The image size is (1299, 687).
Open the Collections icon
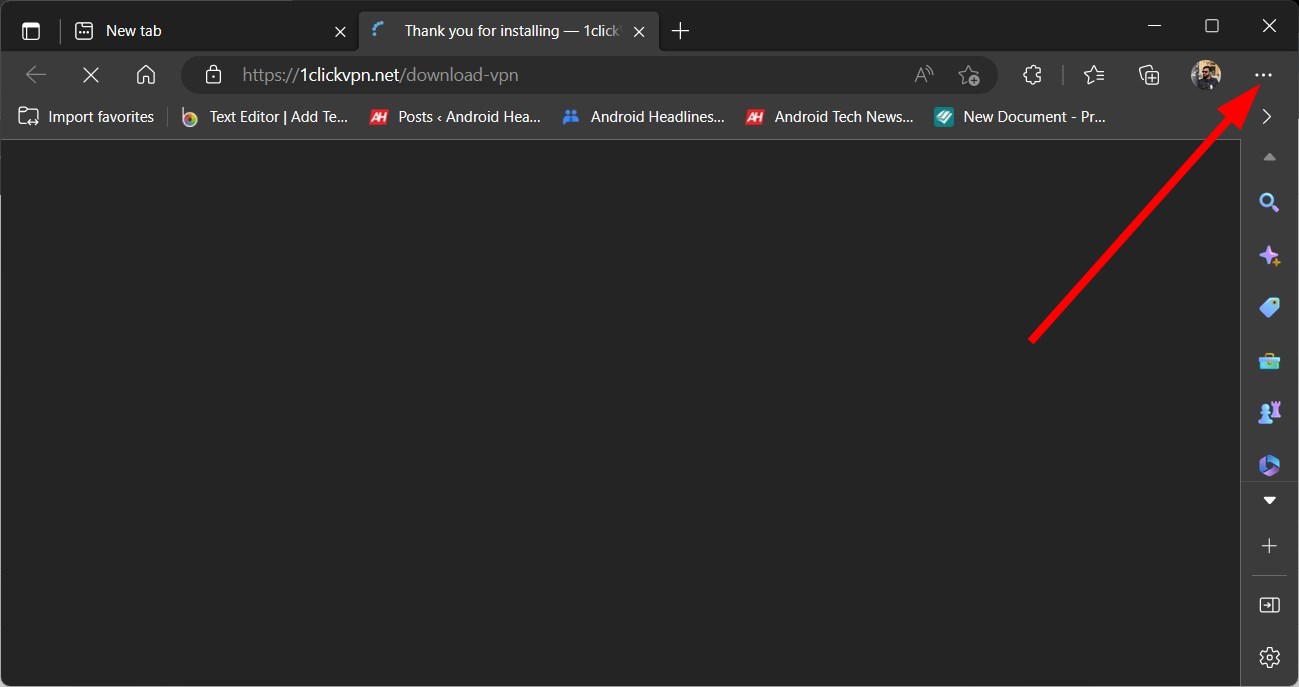click(x=1148, y=74)
